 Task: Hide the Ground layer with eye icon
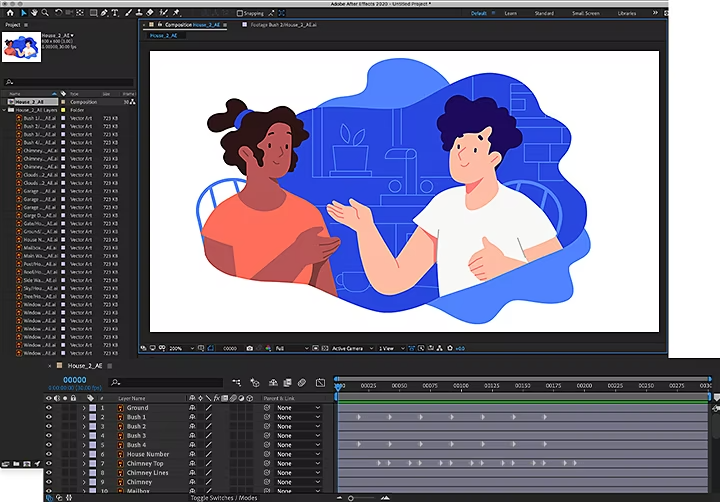point(48,408)
